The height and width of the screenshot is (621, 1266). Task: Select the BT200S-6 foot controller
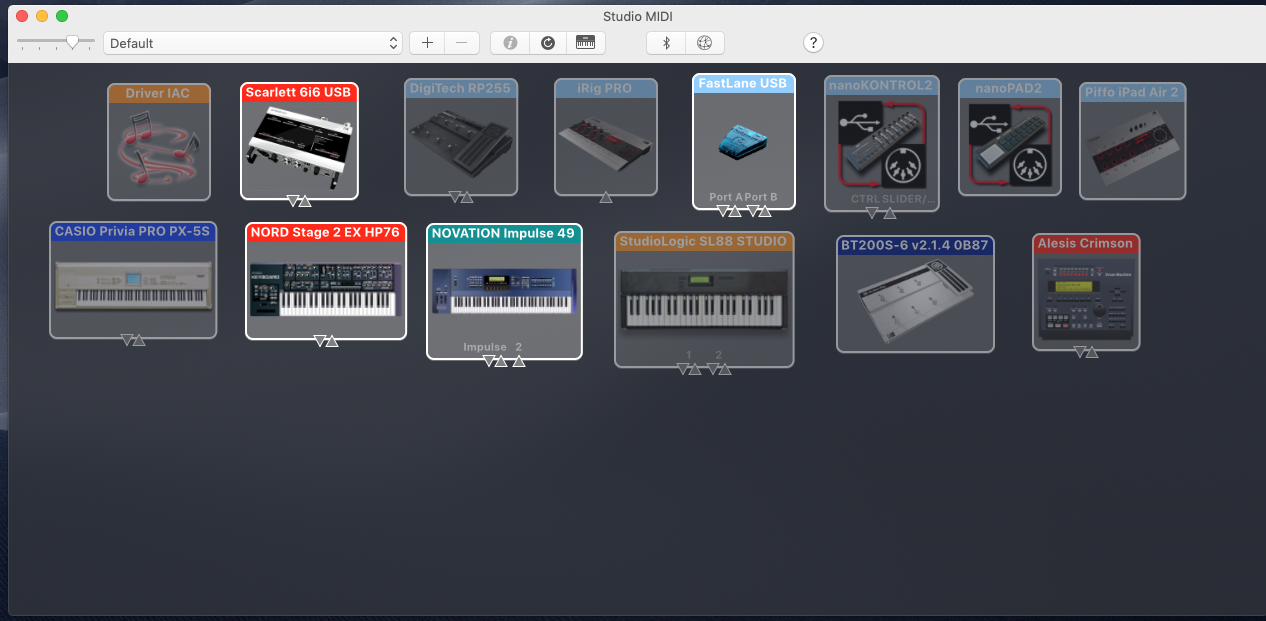click(916, 294)
